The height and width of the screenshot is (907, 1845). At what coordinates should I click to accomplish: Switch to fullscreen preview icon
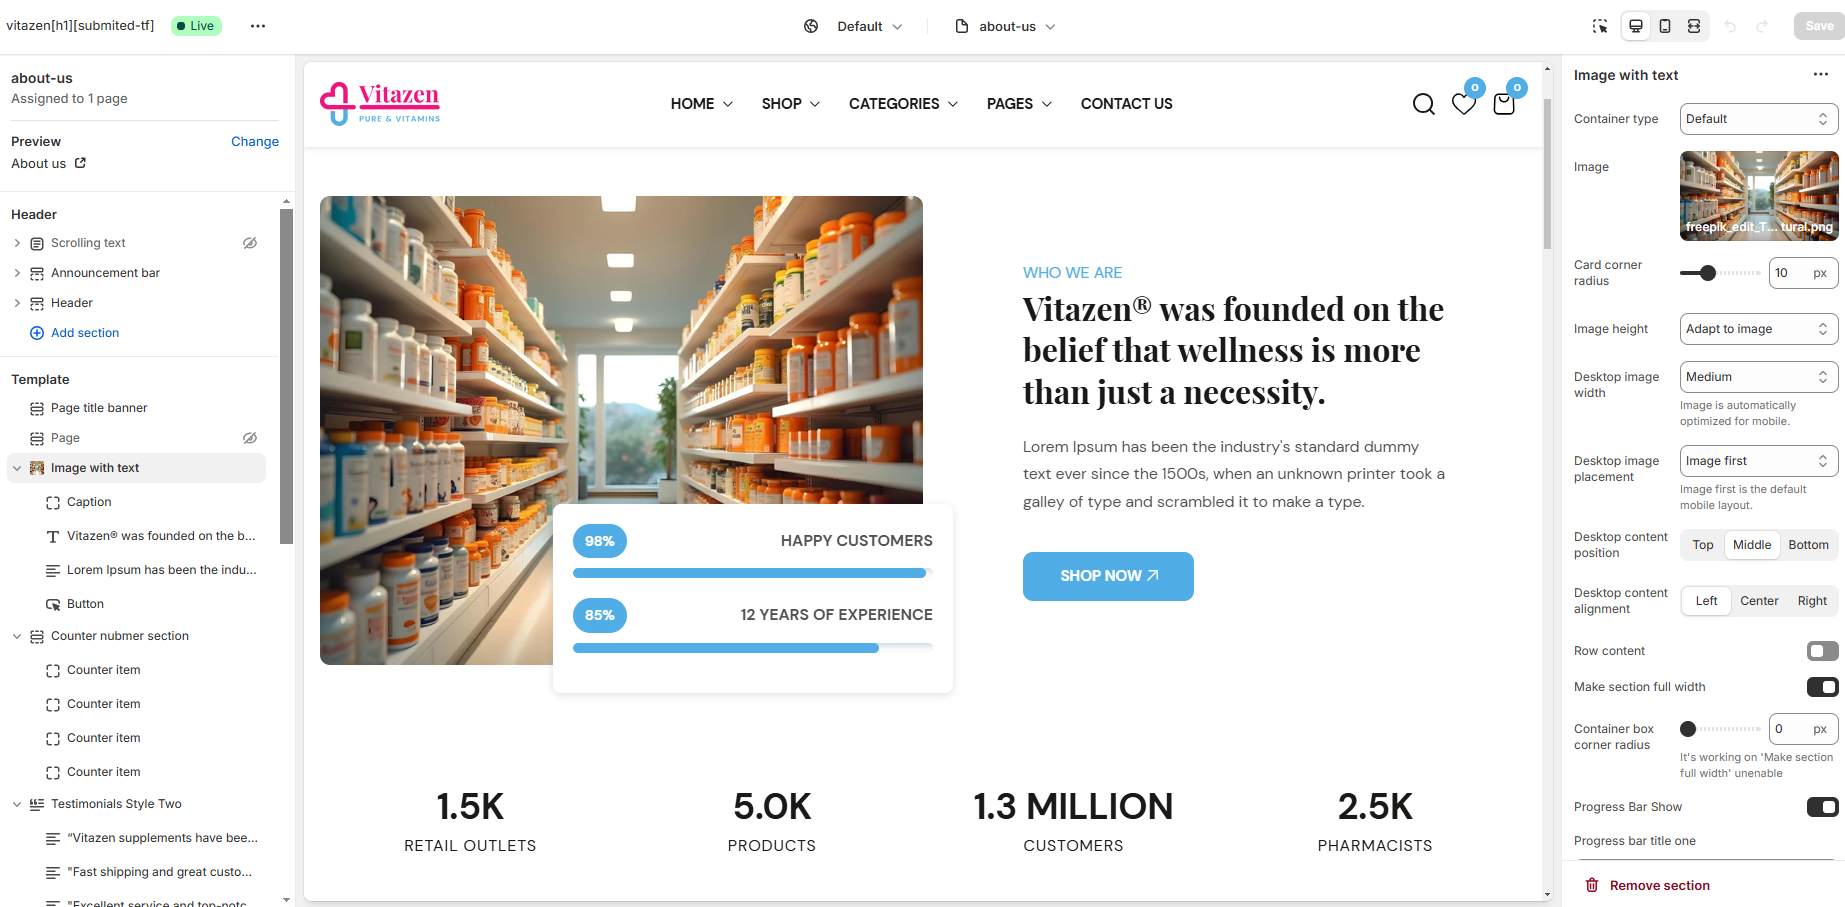pyautogui.click(x=1694, y=26)
